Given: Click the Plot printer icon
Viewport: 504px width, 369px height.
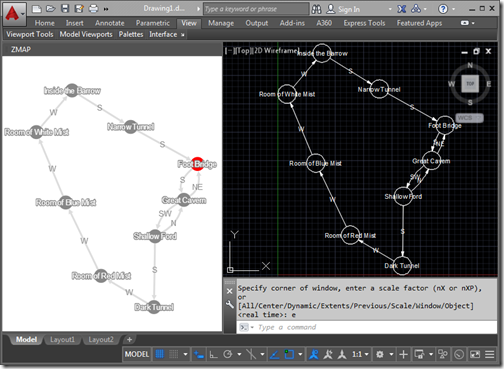Looking at the screenshot, I should (x=93, y=9).
